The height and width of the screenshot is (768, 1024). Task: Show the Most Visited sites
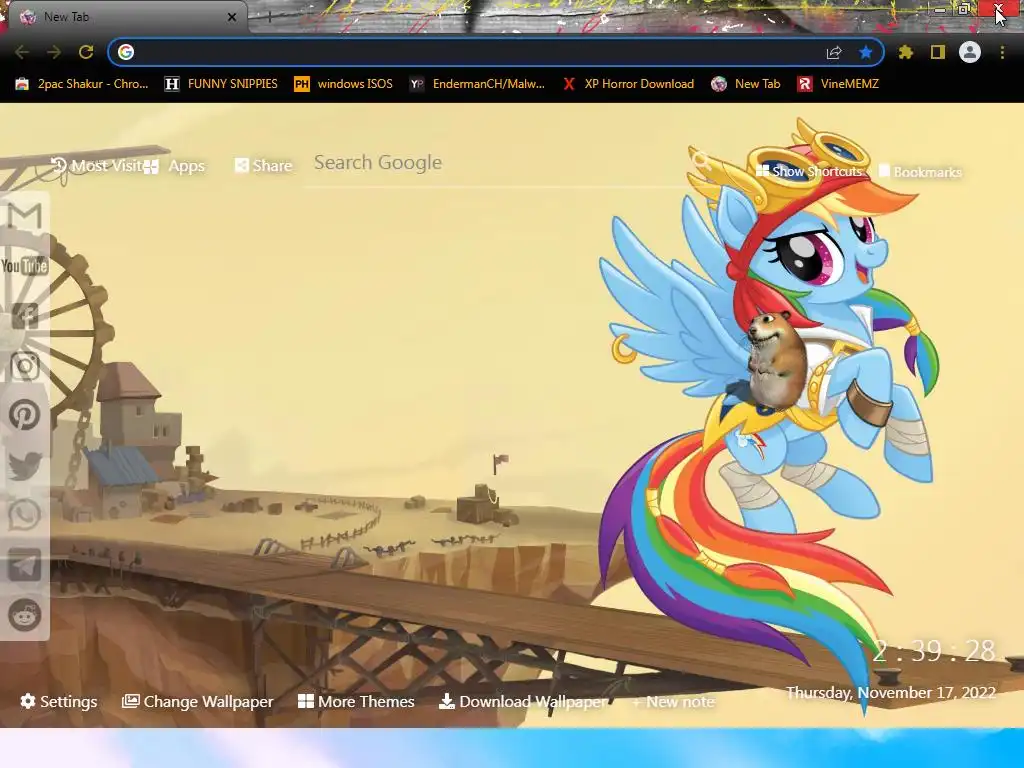click(96, 165)
